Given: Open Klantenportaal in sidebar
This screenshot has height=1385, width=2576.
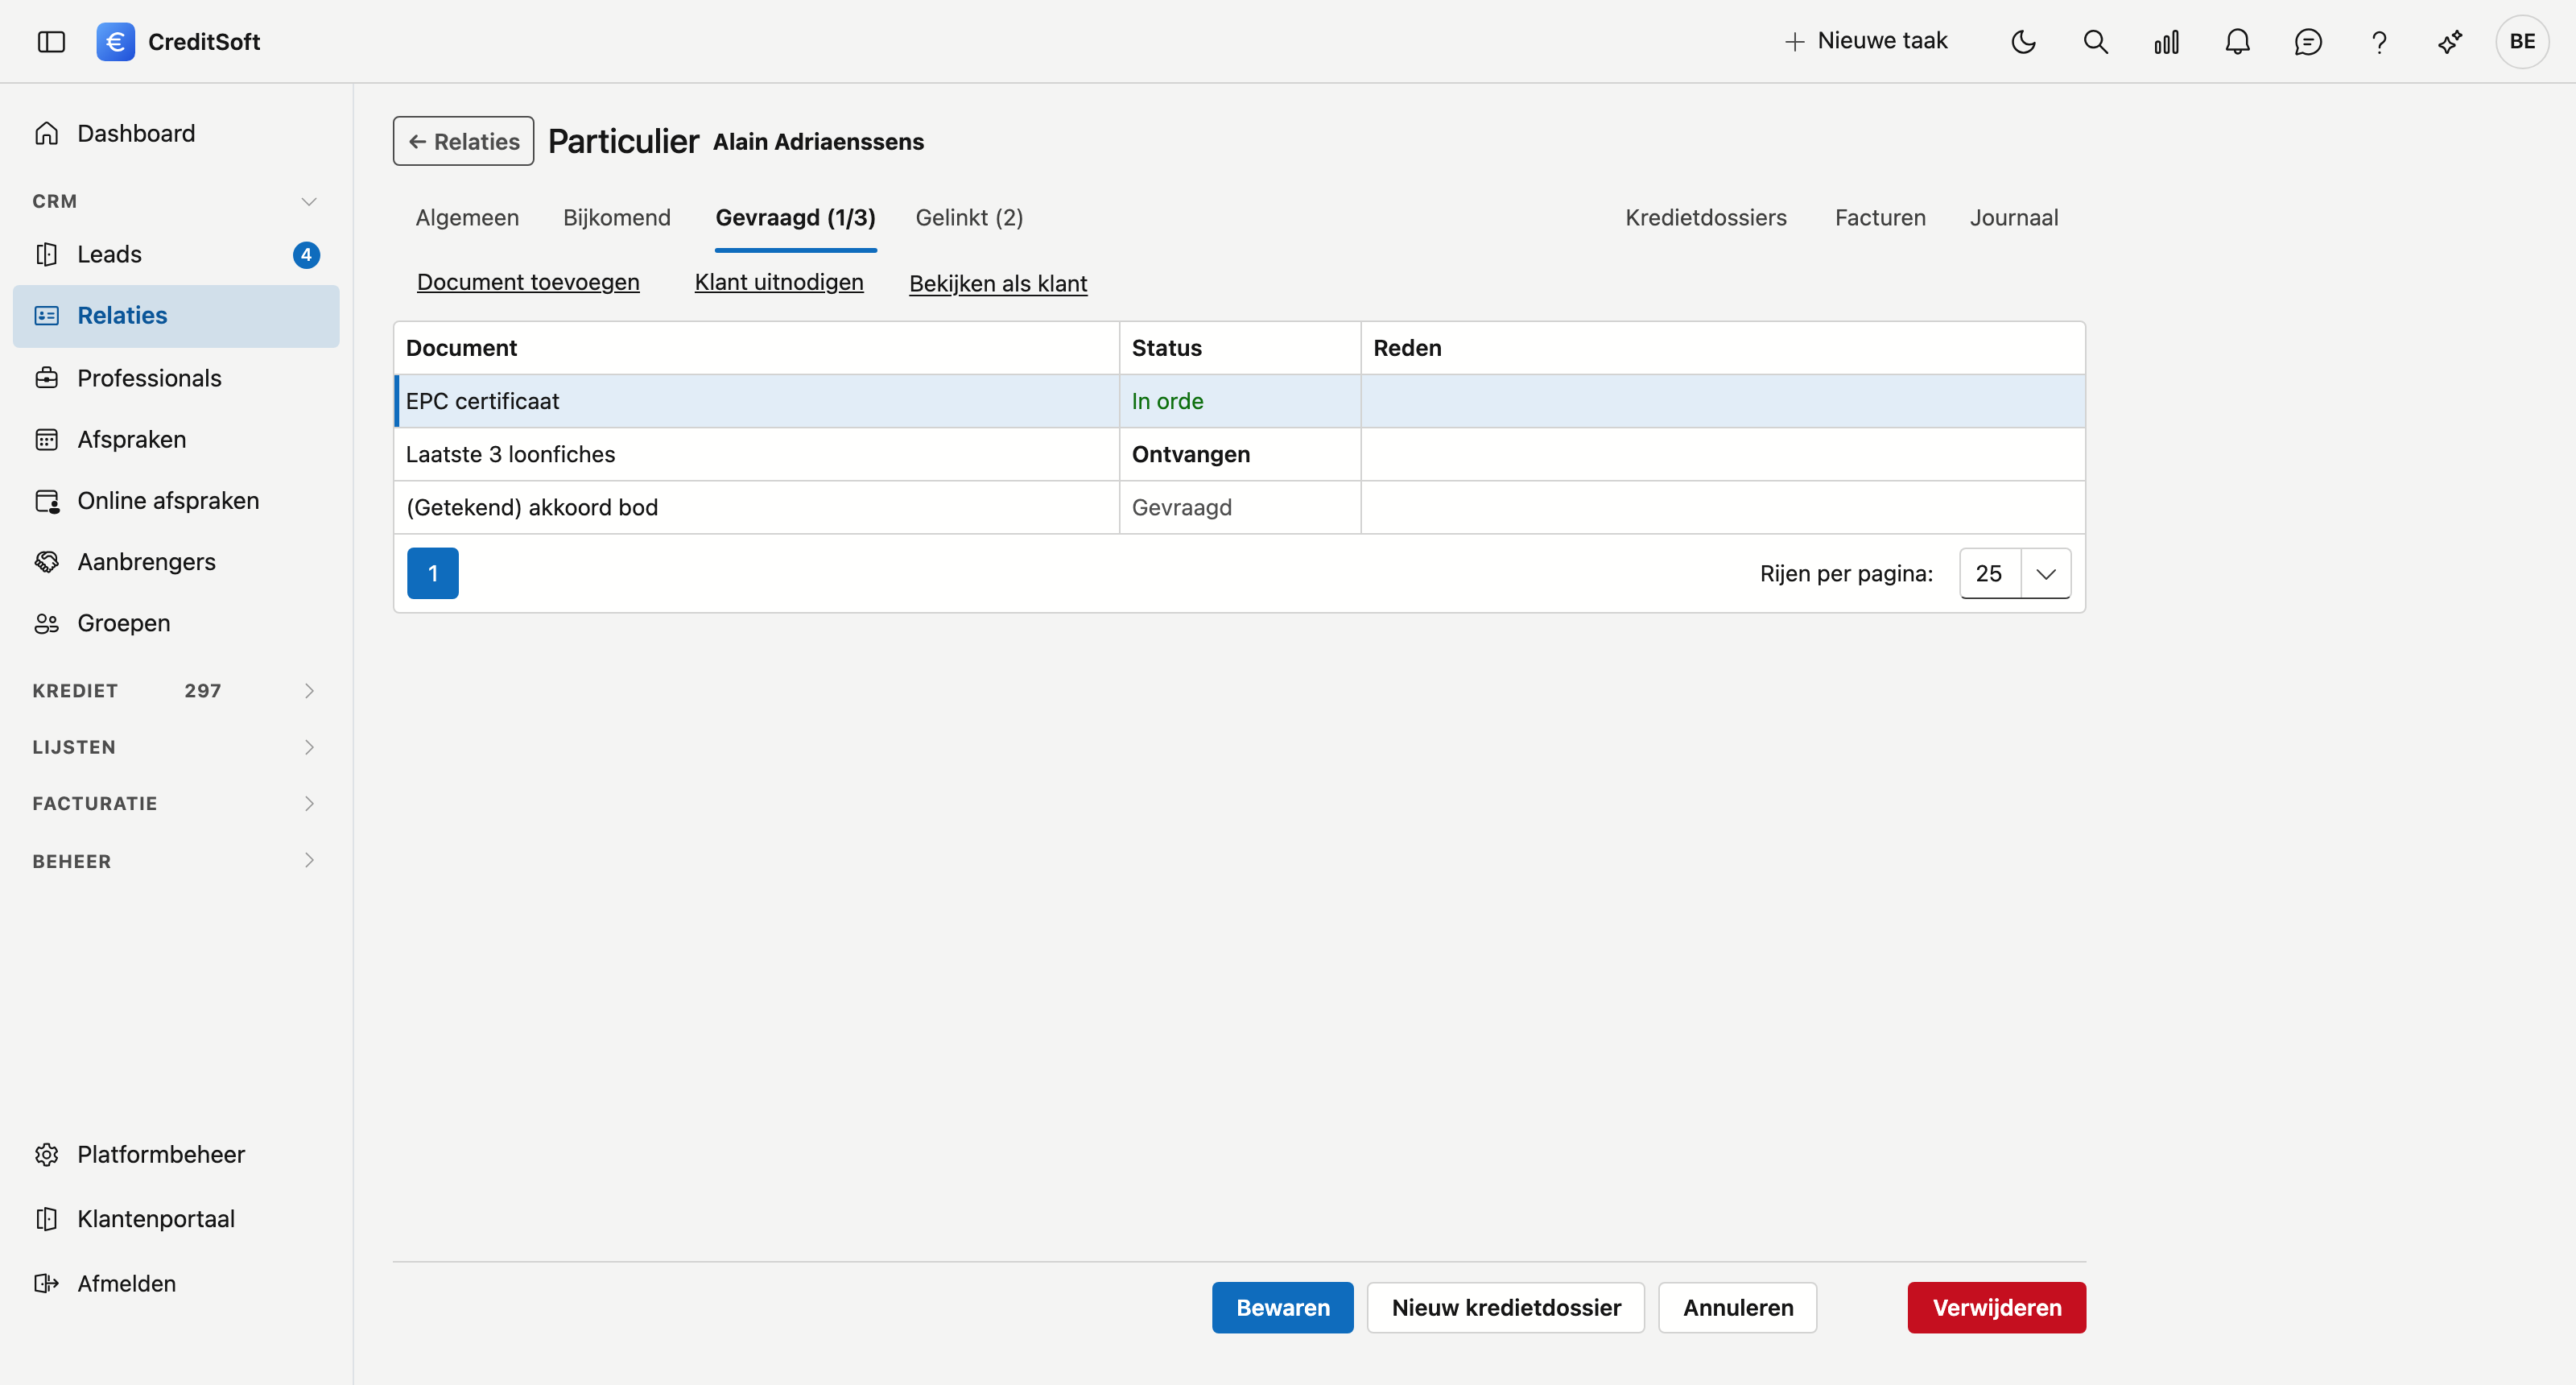Looking at the screenshot, I should 176,1218.
